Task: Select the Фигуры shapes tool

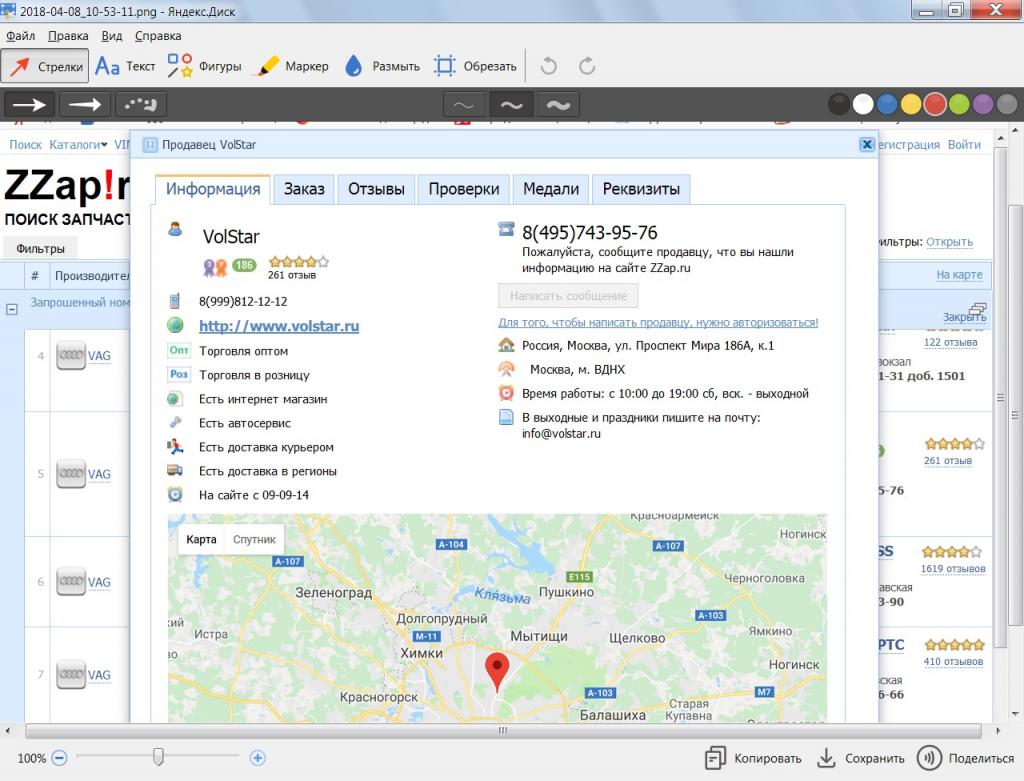Action: tap(204, 66)
